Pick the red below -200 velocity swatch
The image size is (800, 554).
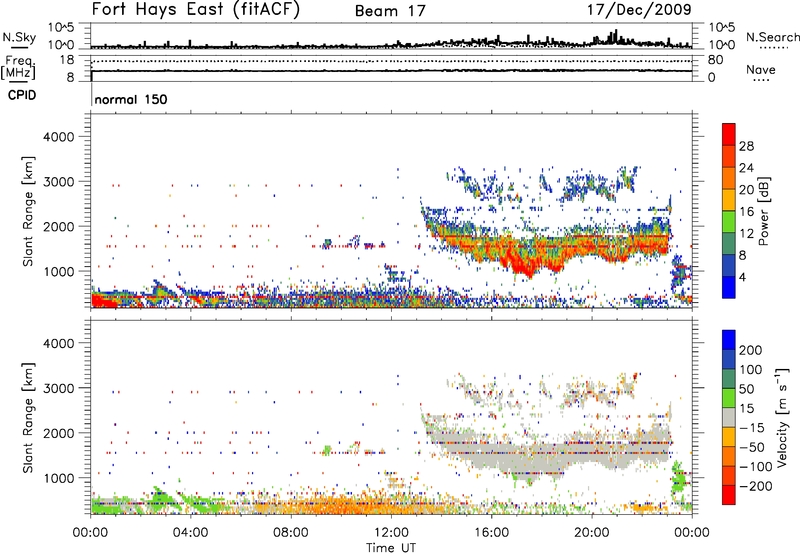[729, 495]
